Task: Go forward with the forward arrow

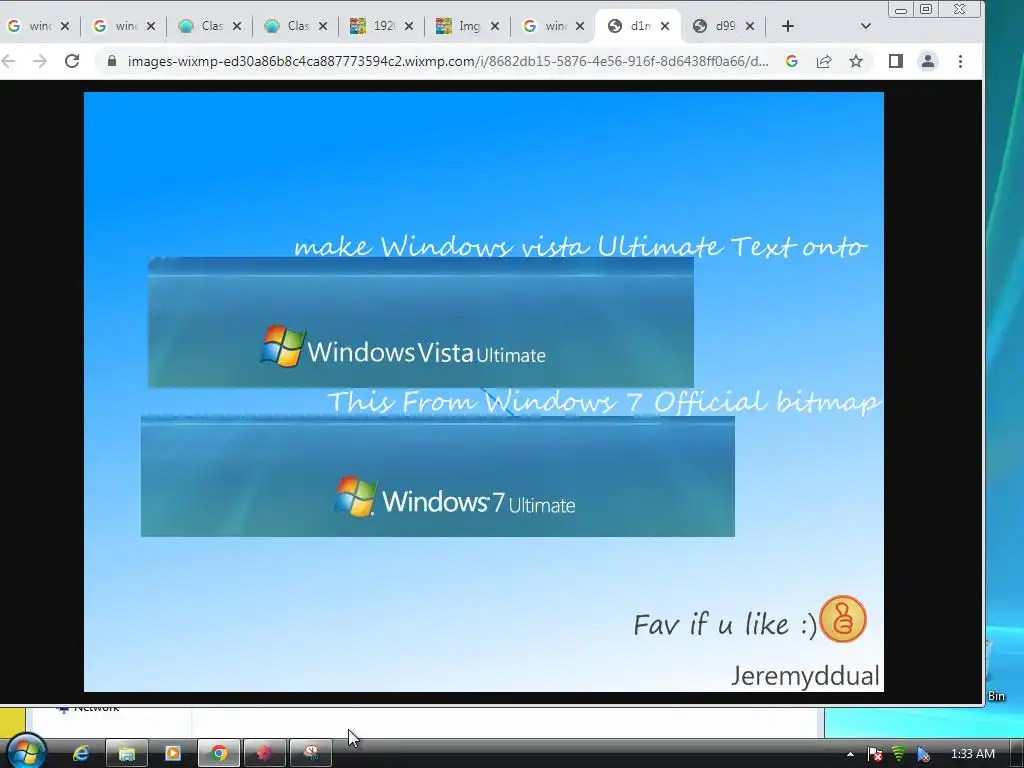Action: coord(40,61)
